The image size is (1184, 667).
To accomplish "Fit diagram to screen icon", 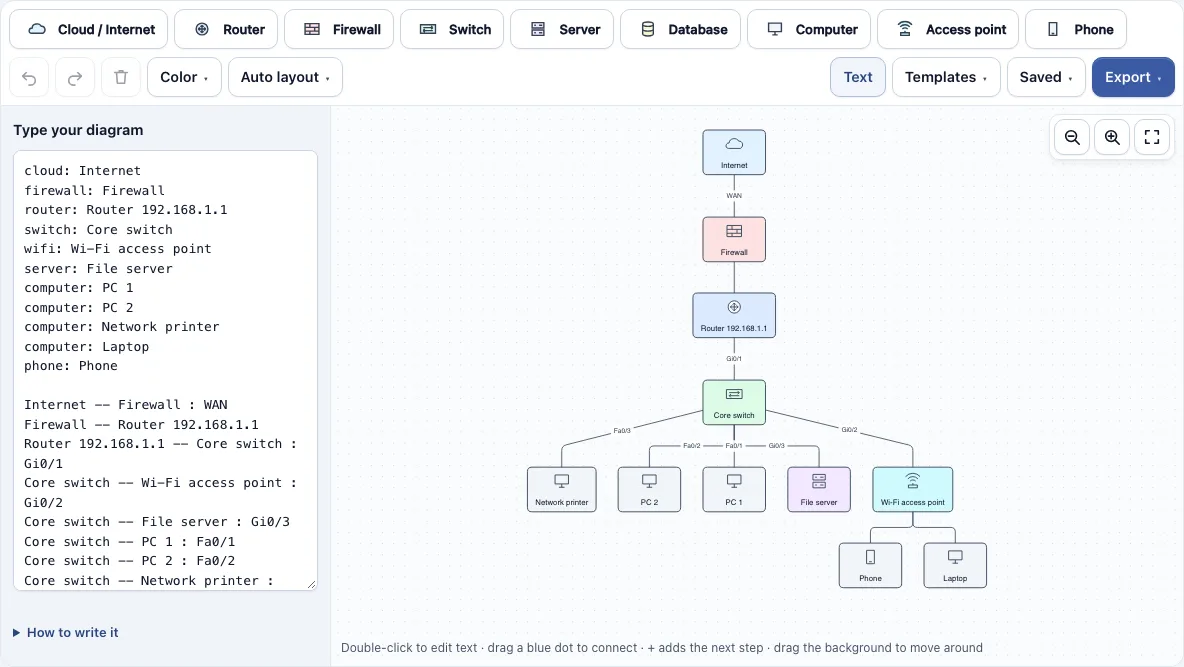I will [1152, 137].
